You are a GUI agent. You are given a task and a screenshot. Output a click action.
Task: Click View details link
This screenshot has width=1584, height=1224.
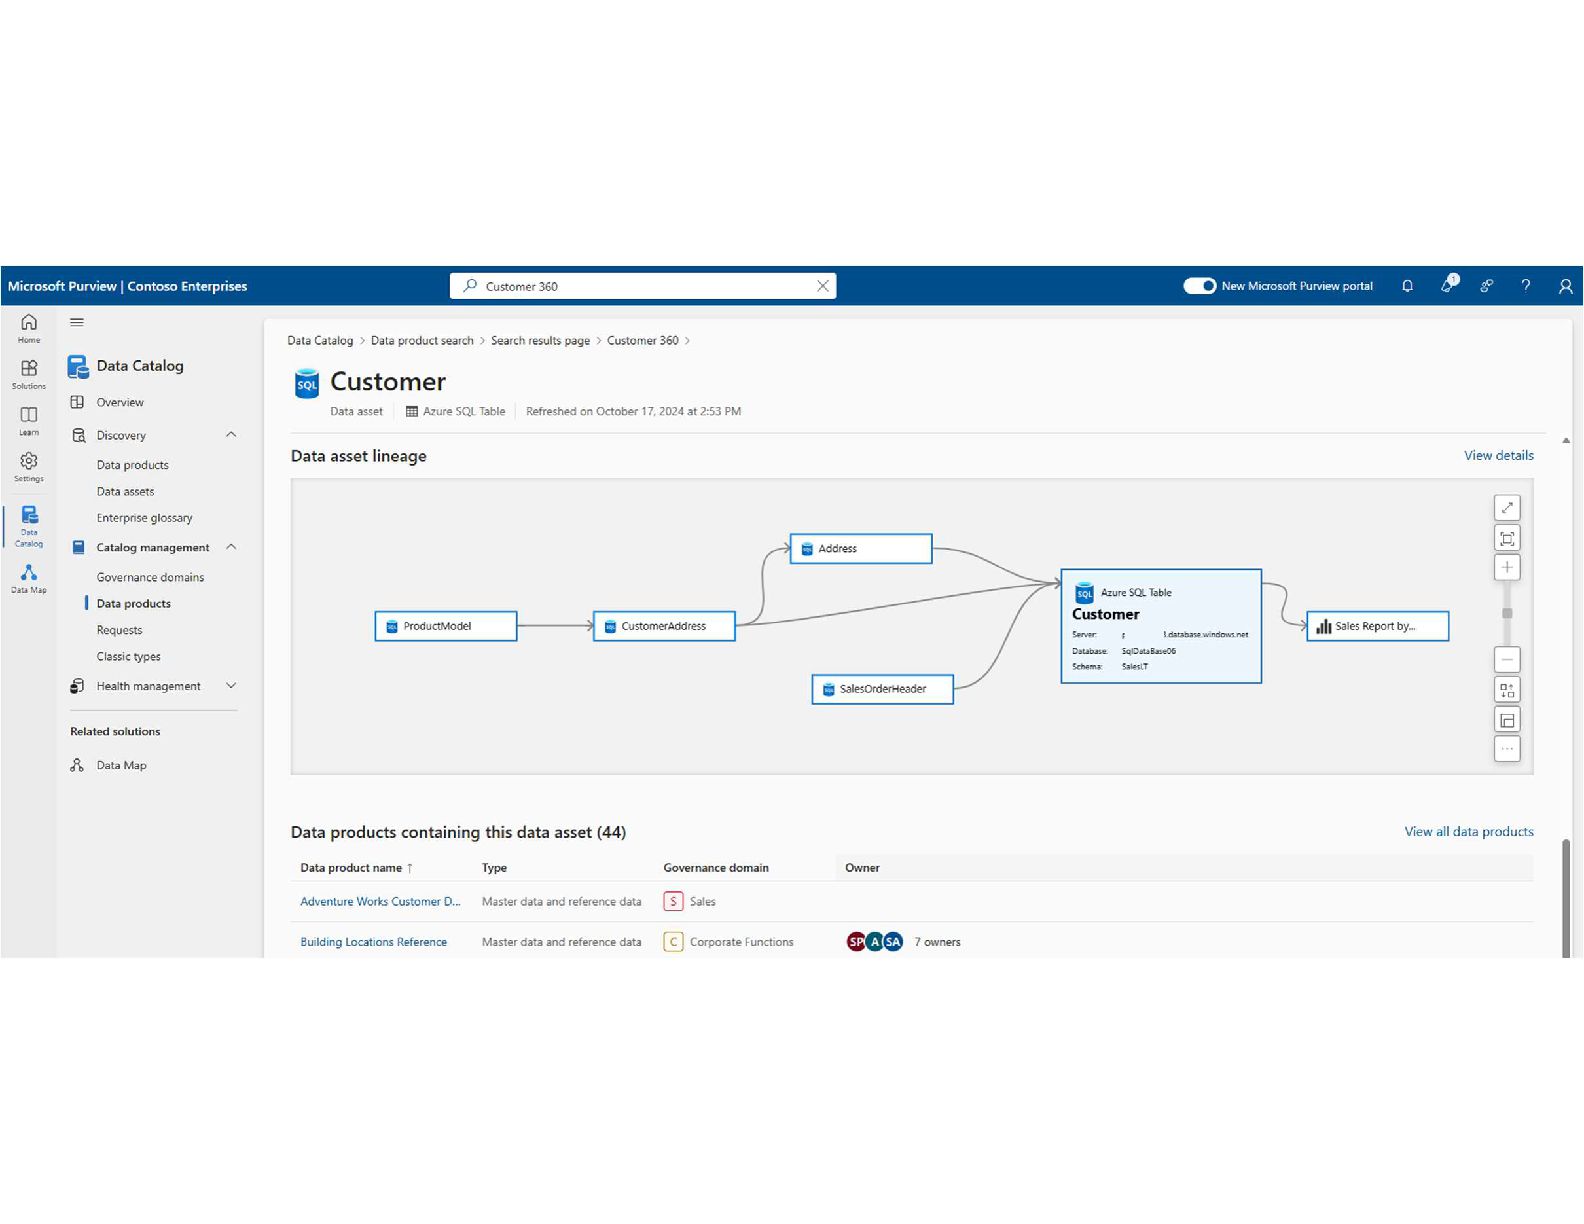(1498, 455)
